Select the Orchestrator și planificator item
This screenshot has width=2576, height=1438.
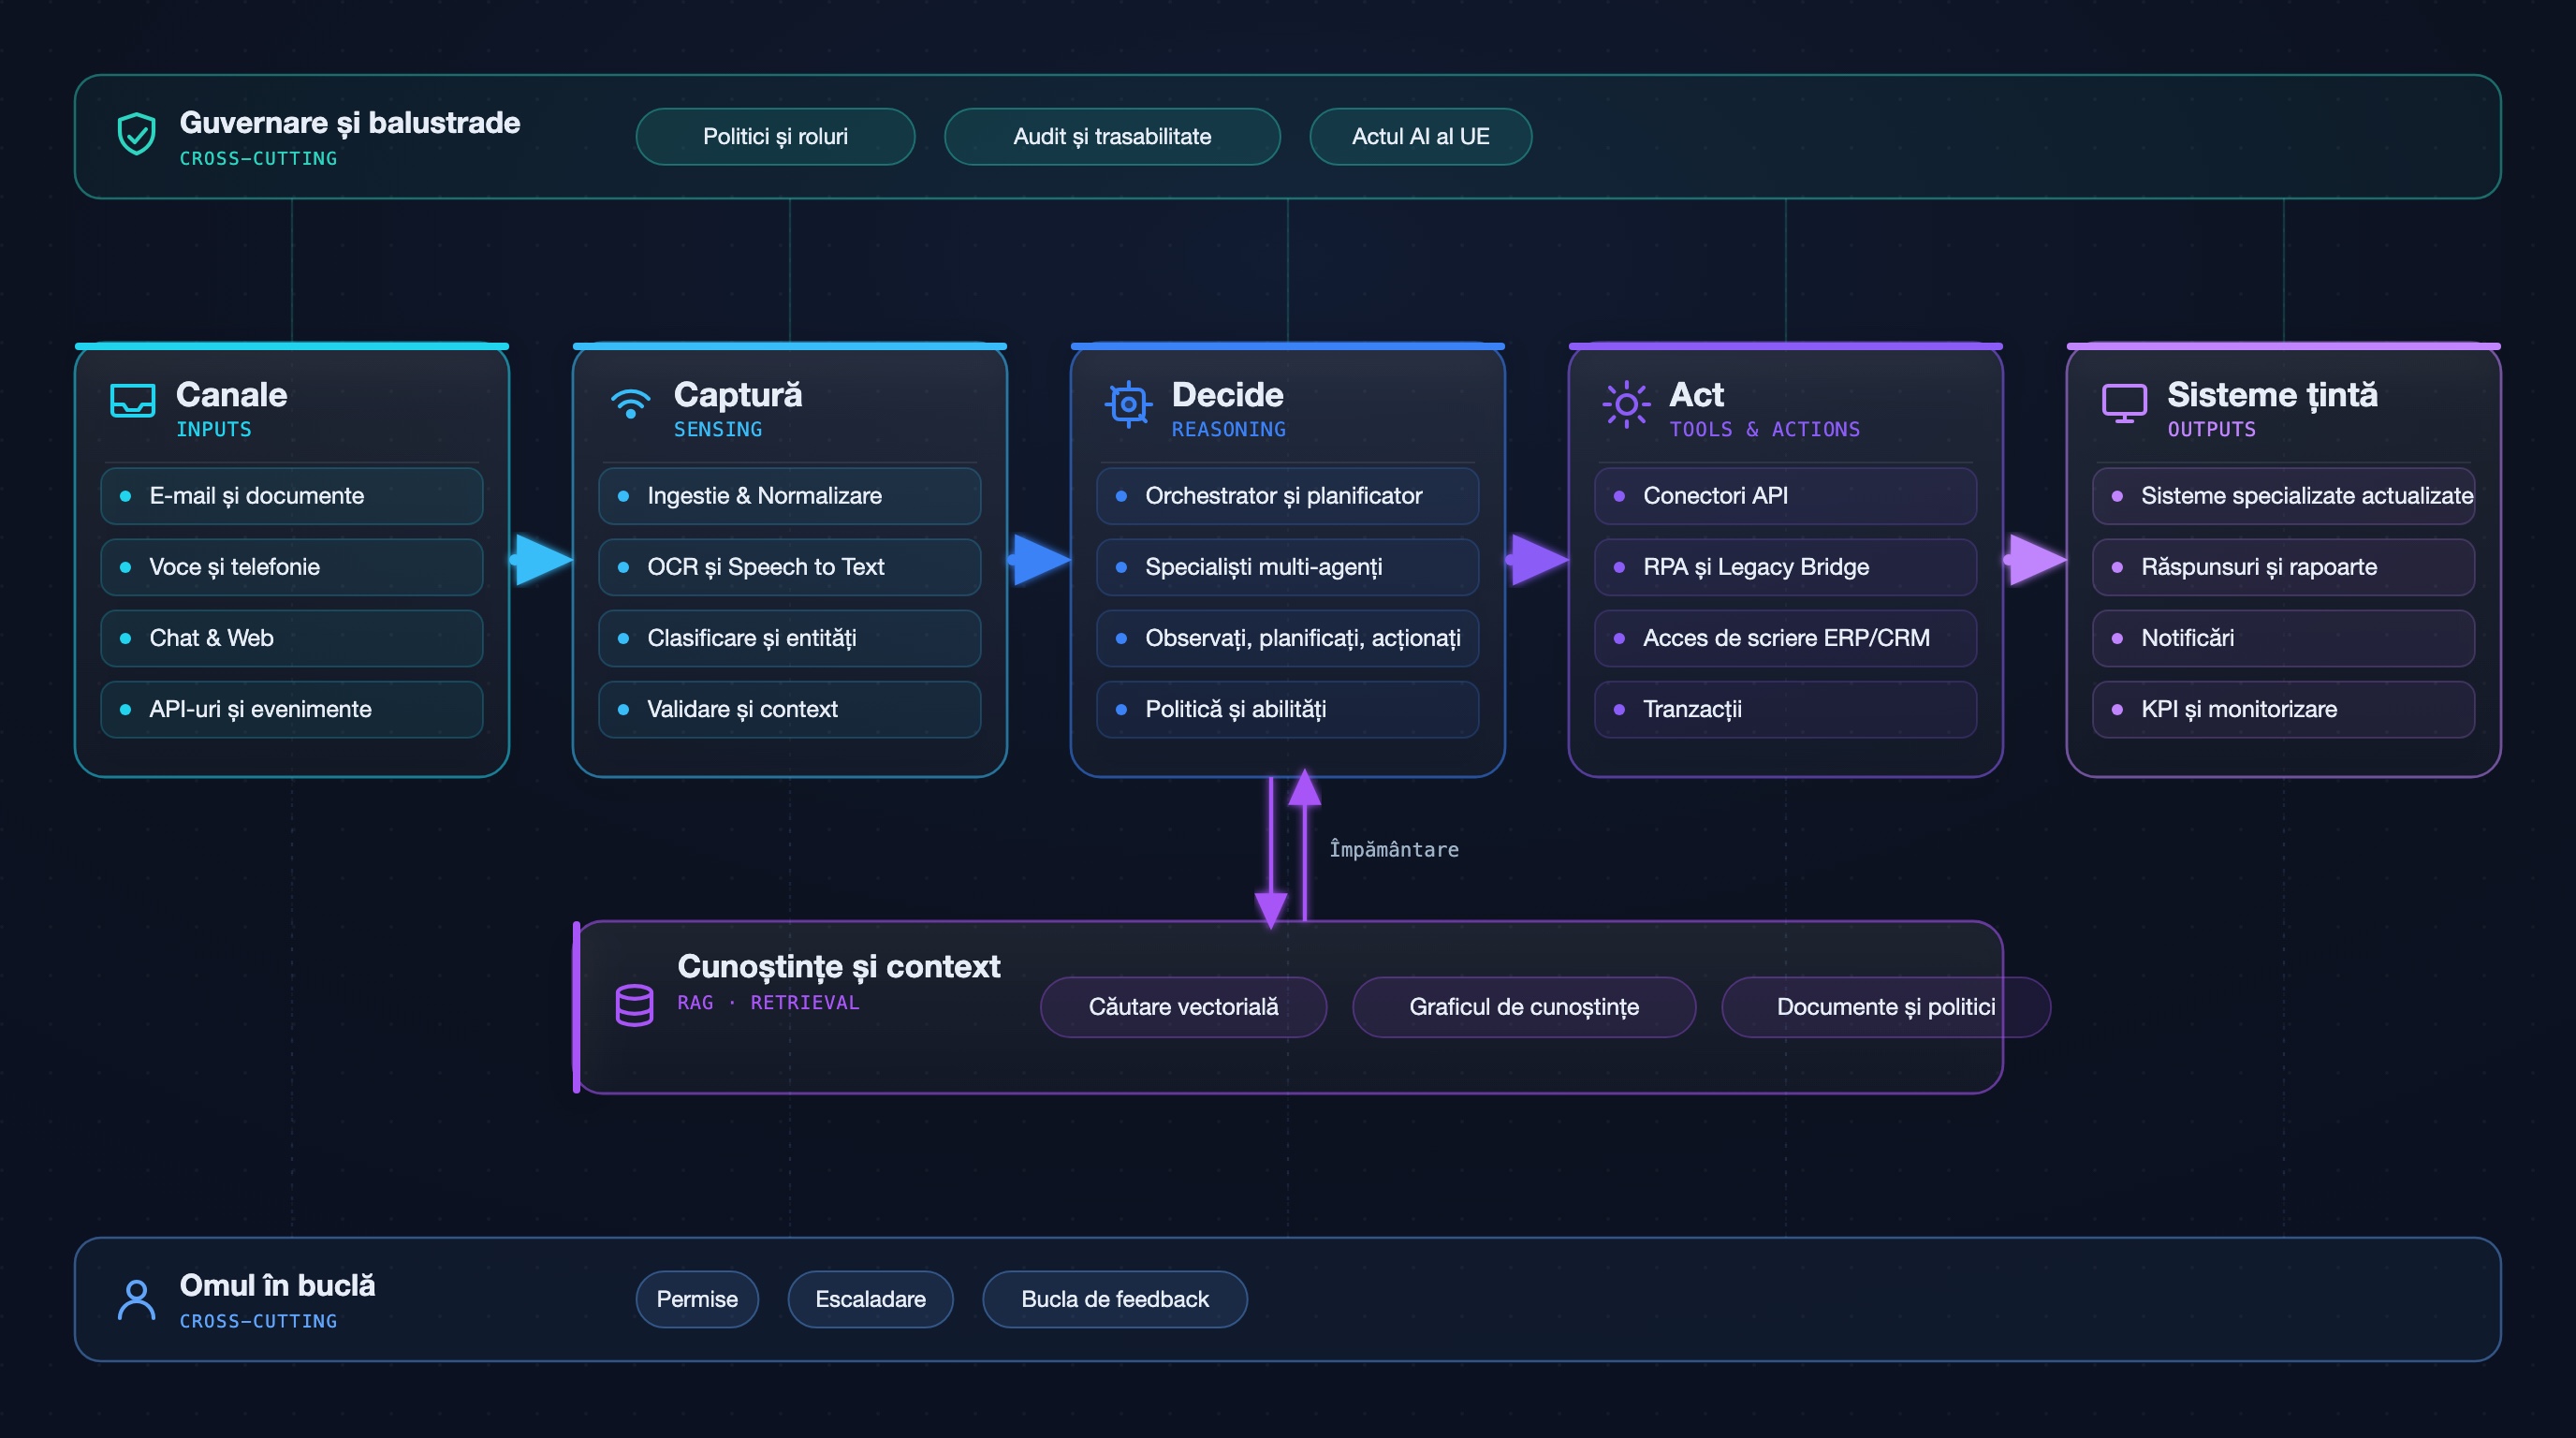coord(1287,496)
